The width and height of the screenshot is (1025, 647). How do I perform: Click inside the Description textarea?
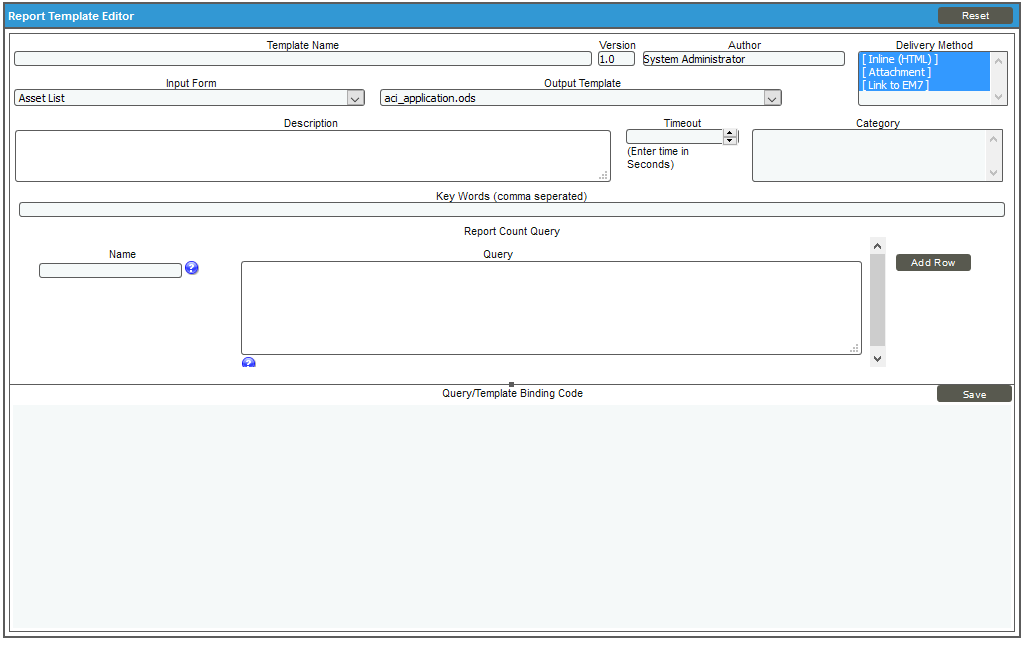310,155
